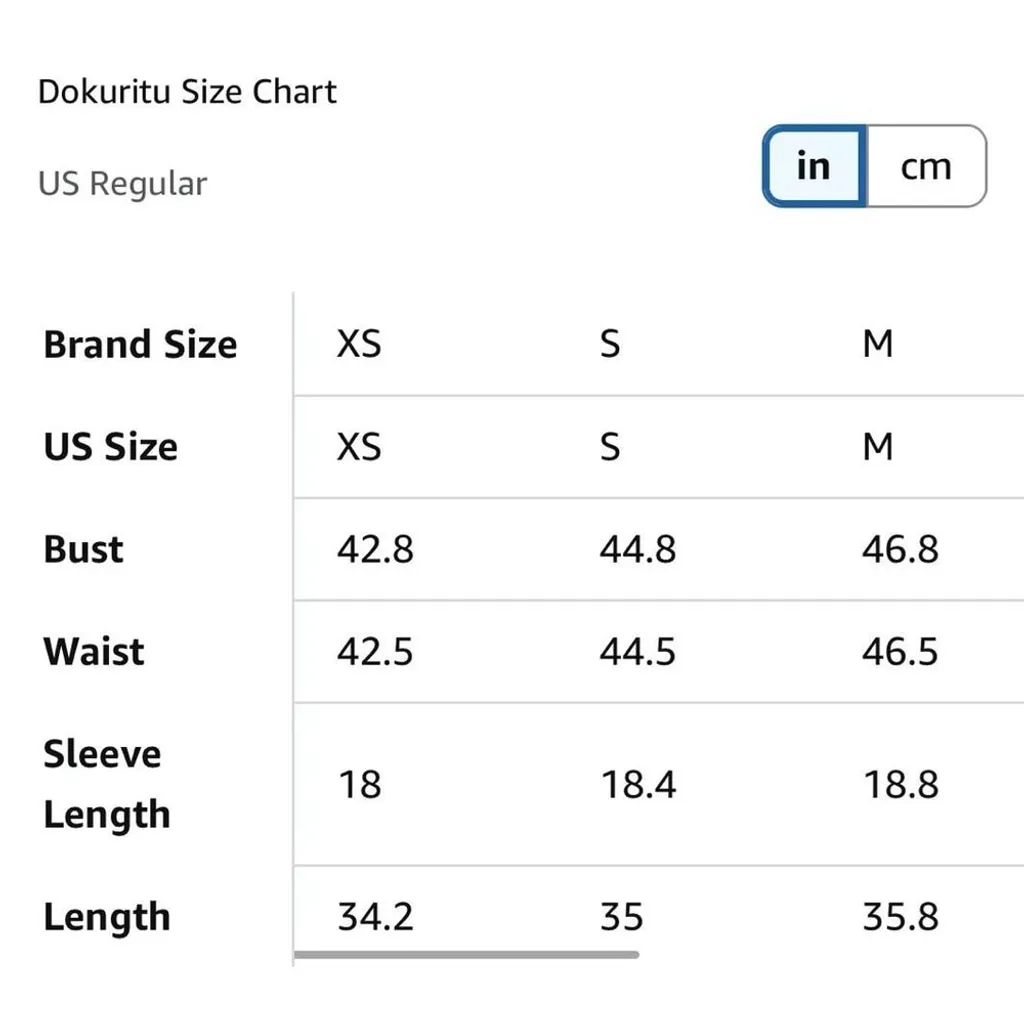Screen dimensions: 1024x1024
Task: Select the 46.8 bust value
Action: 900,550
